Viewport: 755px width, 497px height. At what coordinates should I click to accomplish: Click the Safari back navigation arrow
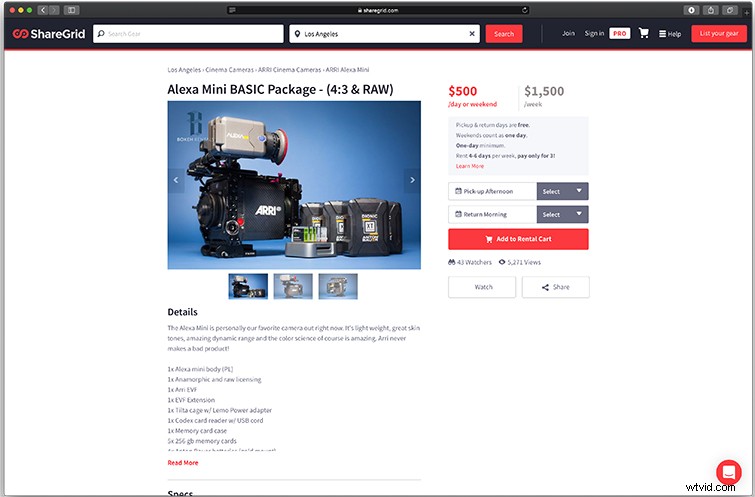pyautogui.click(x=41, y=9)
